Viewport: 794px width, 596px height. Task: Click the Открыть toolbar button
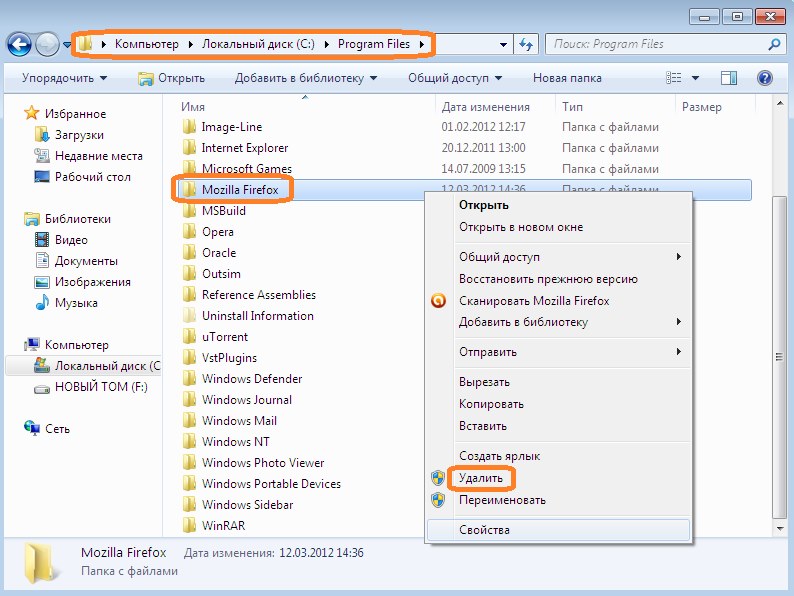pos(171,78)
